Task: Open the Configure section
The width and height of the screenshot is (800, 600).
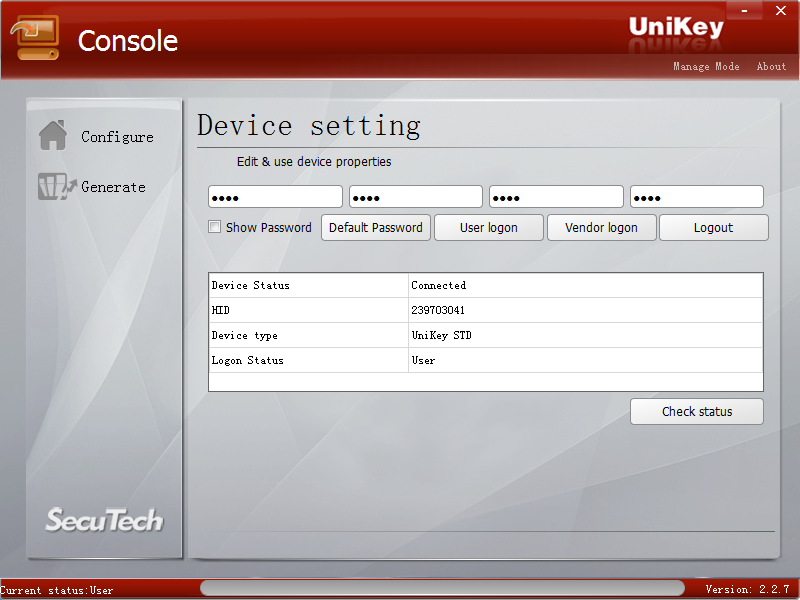Action: point(117,137)
